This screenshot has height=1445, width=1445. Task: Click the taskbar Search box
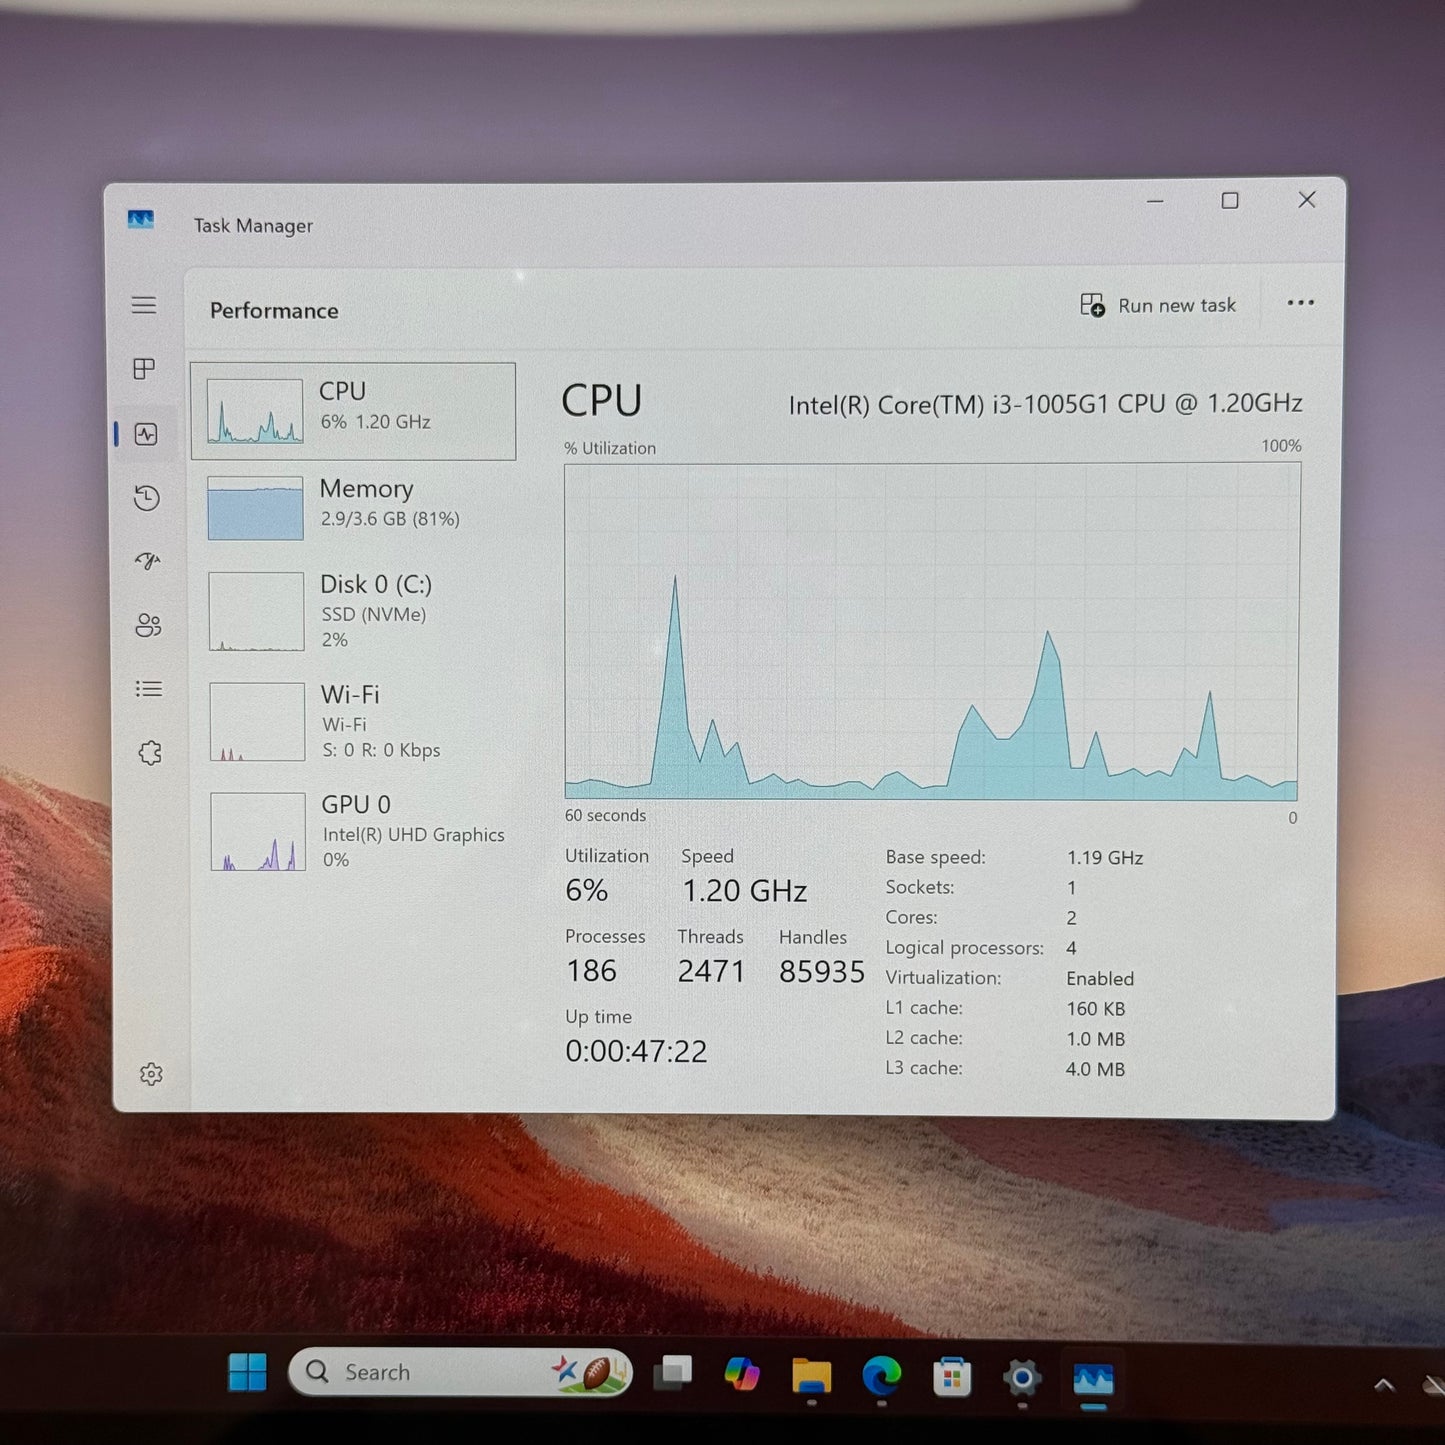click(x=460, y=1372)
